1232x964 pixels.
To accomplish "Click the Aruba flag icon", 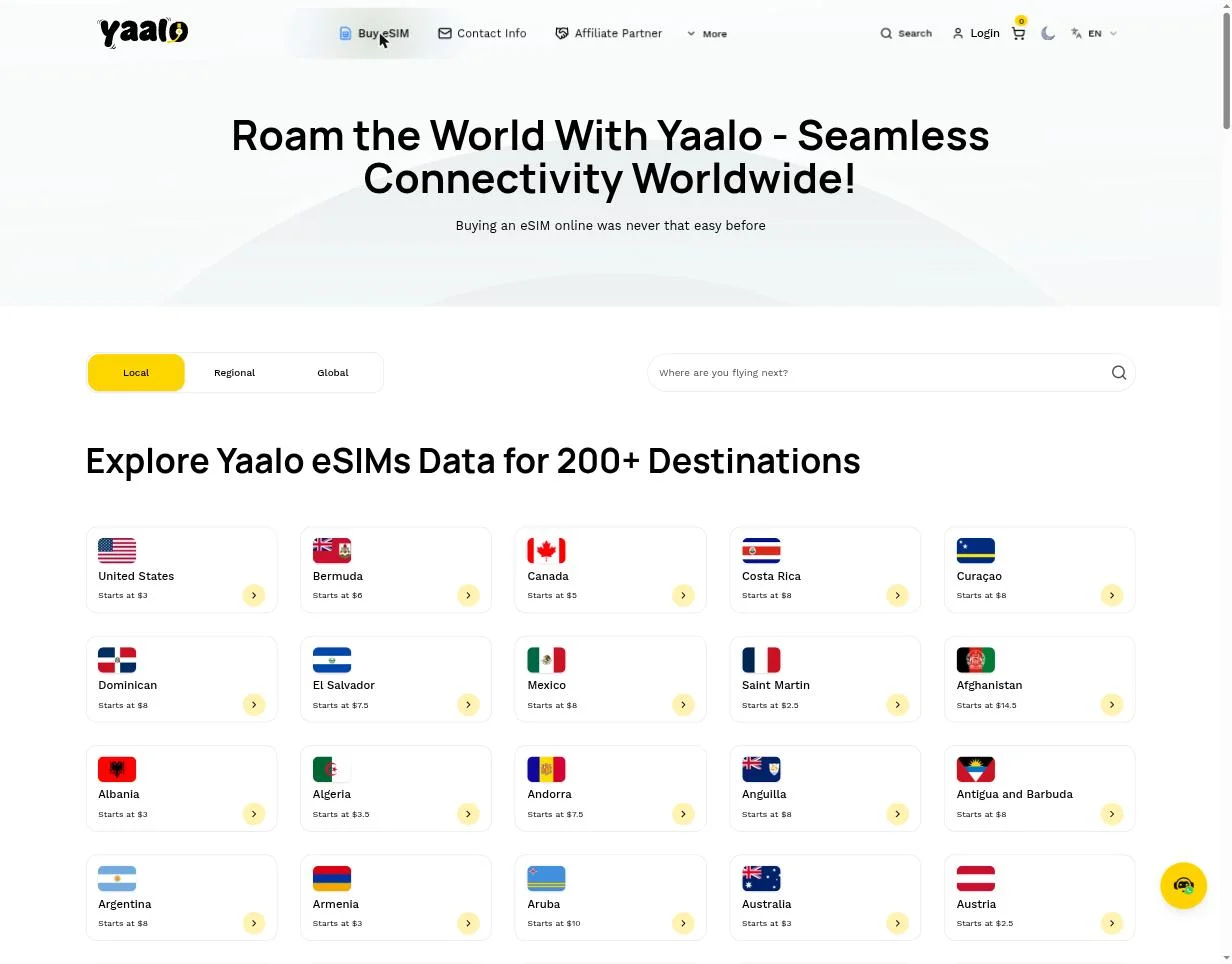I will pyautogui.click(x=547, y=879).
